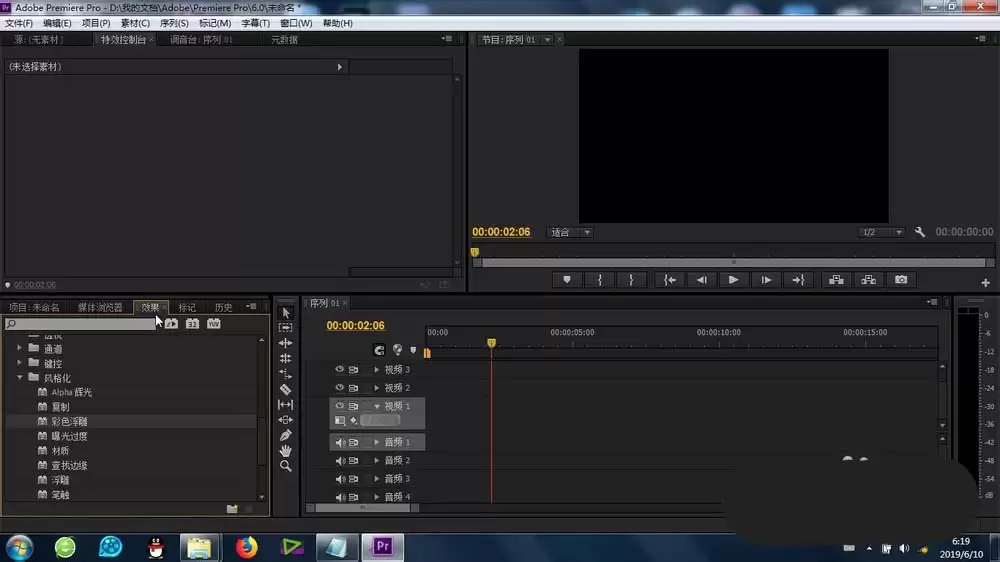Image resolution: width=1000 pixels, height=562 pixels.
Task: Select the Alpha 辉光 effect
Action: point(71,392)
